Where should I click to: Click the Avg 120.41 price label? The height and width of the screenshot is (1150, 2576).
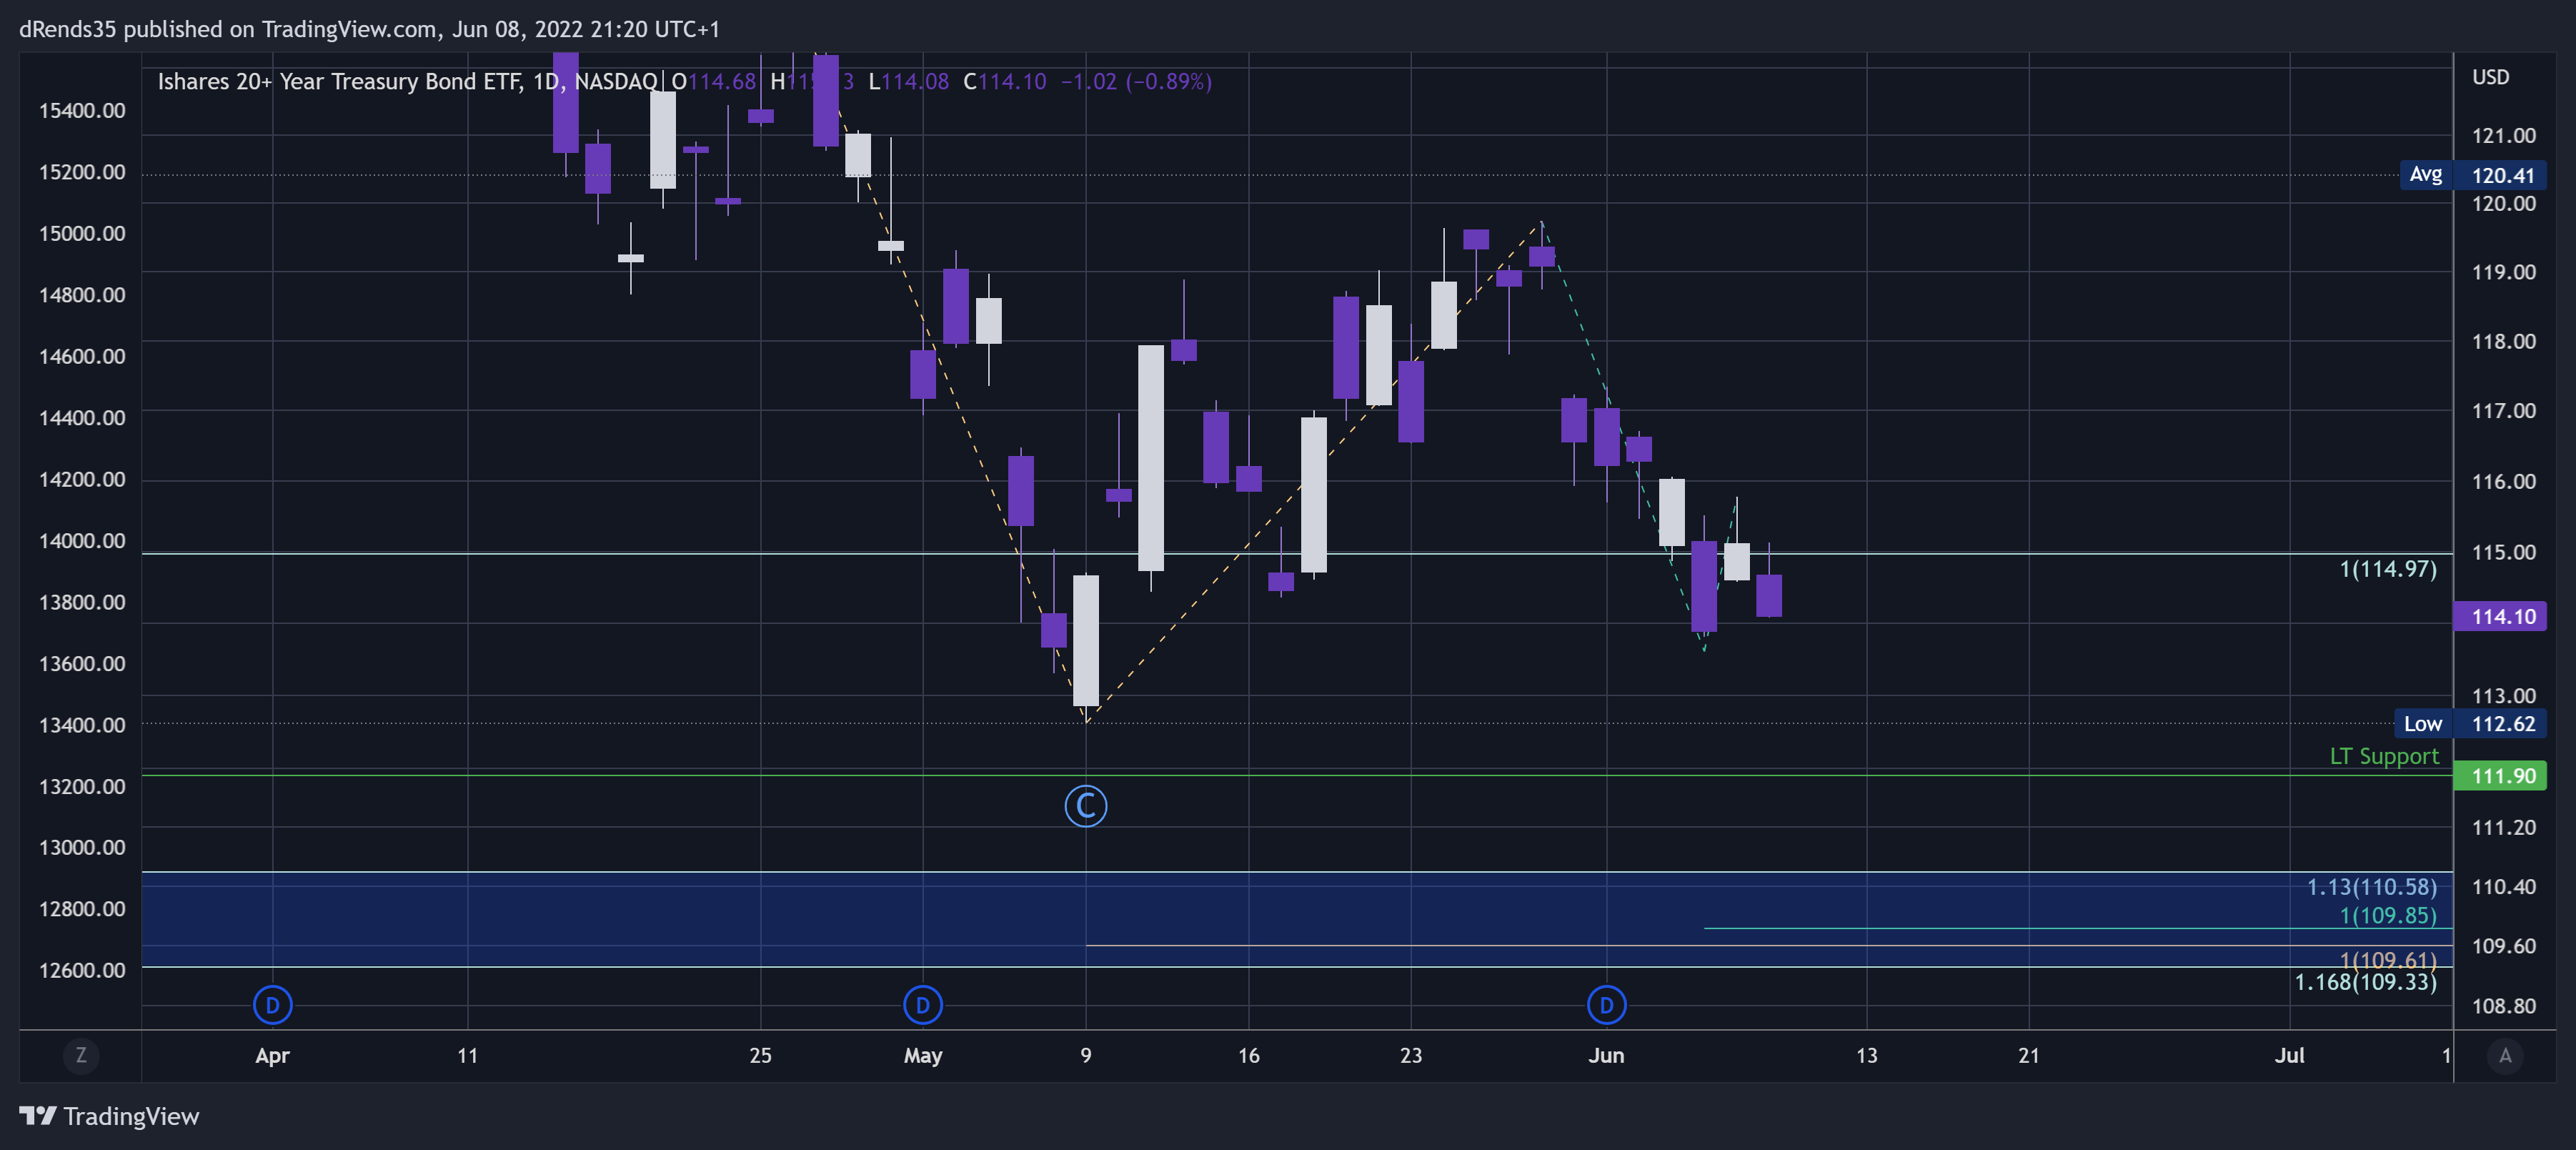coord(2474,175)
